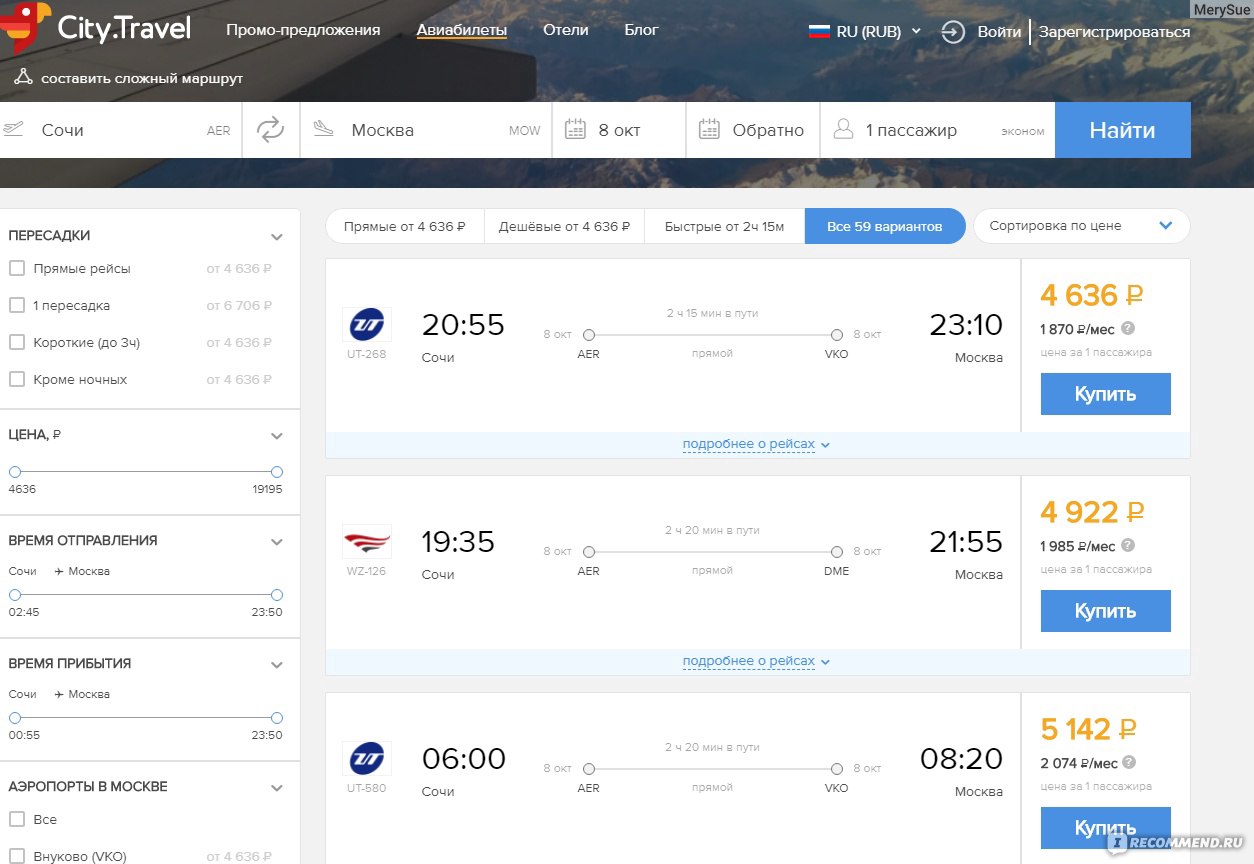This screenshot has width=1254, height=864.
Task: Click the latest departure time handle at 23:50
Action: point(277,595)
